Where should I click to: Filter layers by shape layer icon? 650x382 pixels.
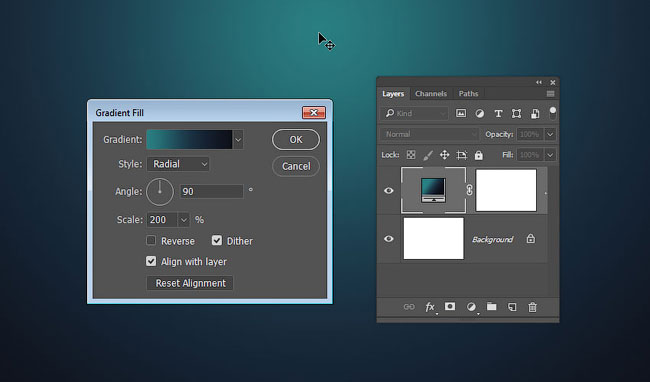[x=516, y=114]
